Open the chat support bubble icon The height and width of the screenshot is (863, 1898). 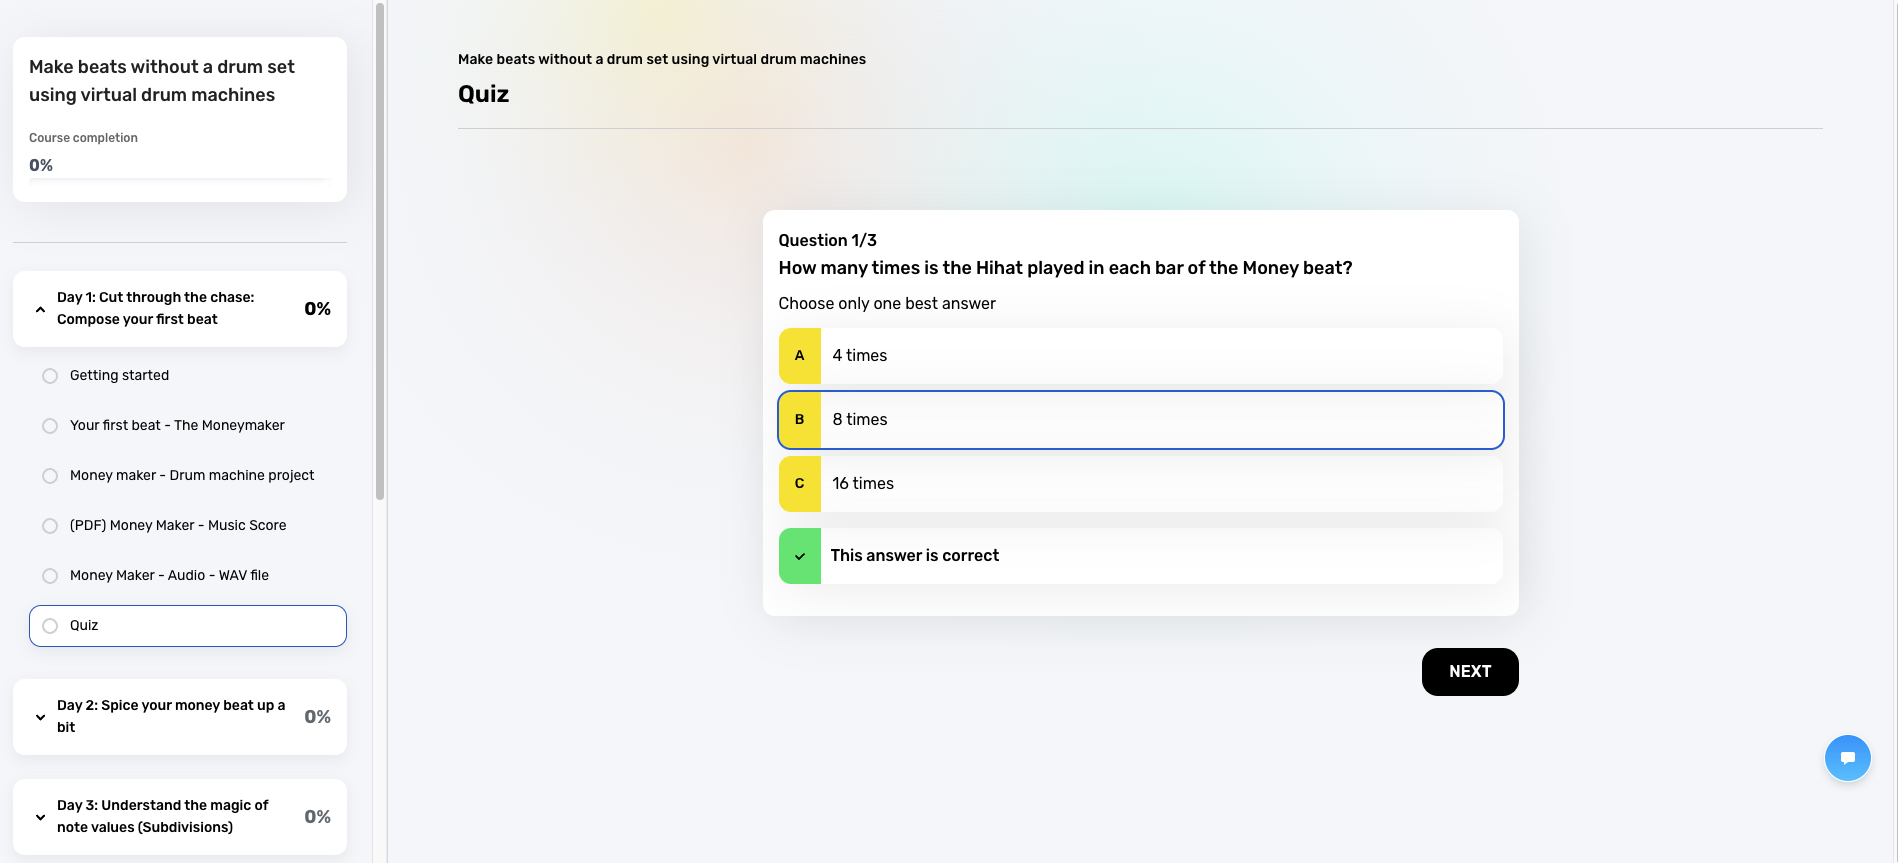click(x=1847, y=758)
